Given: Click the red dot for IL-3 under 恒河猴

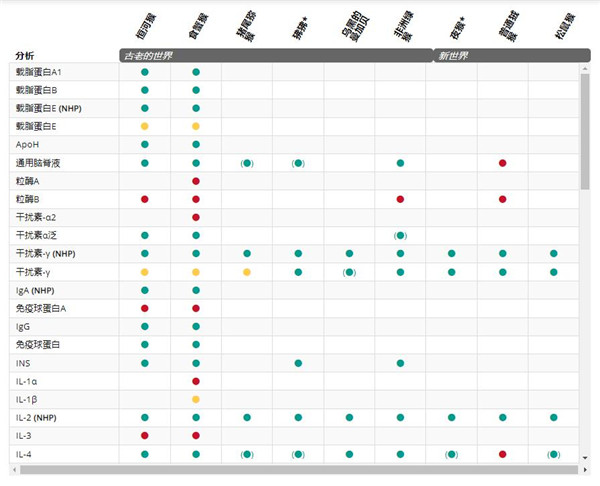Looking at the screenshot, I should [x=145, y=436].
